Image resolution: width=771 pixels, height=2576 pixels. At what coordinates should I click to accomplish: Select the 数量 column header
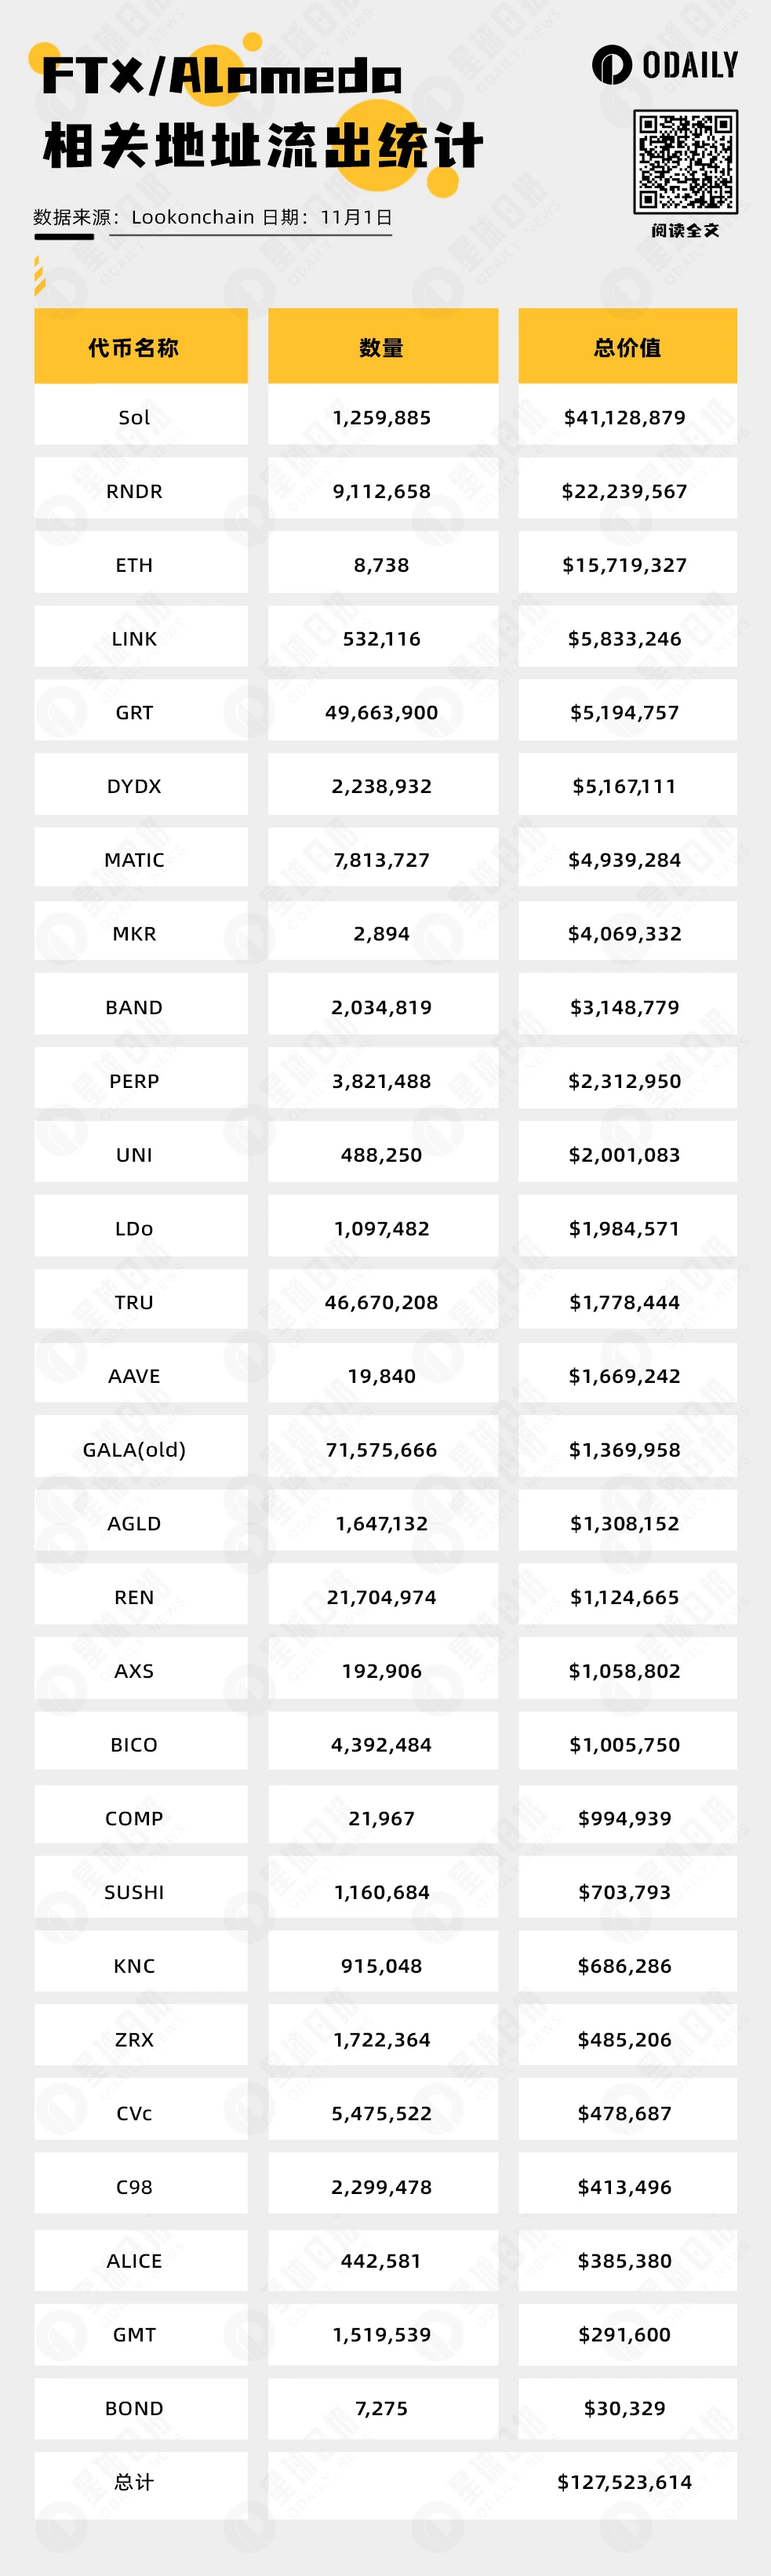382,347
